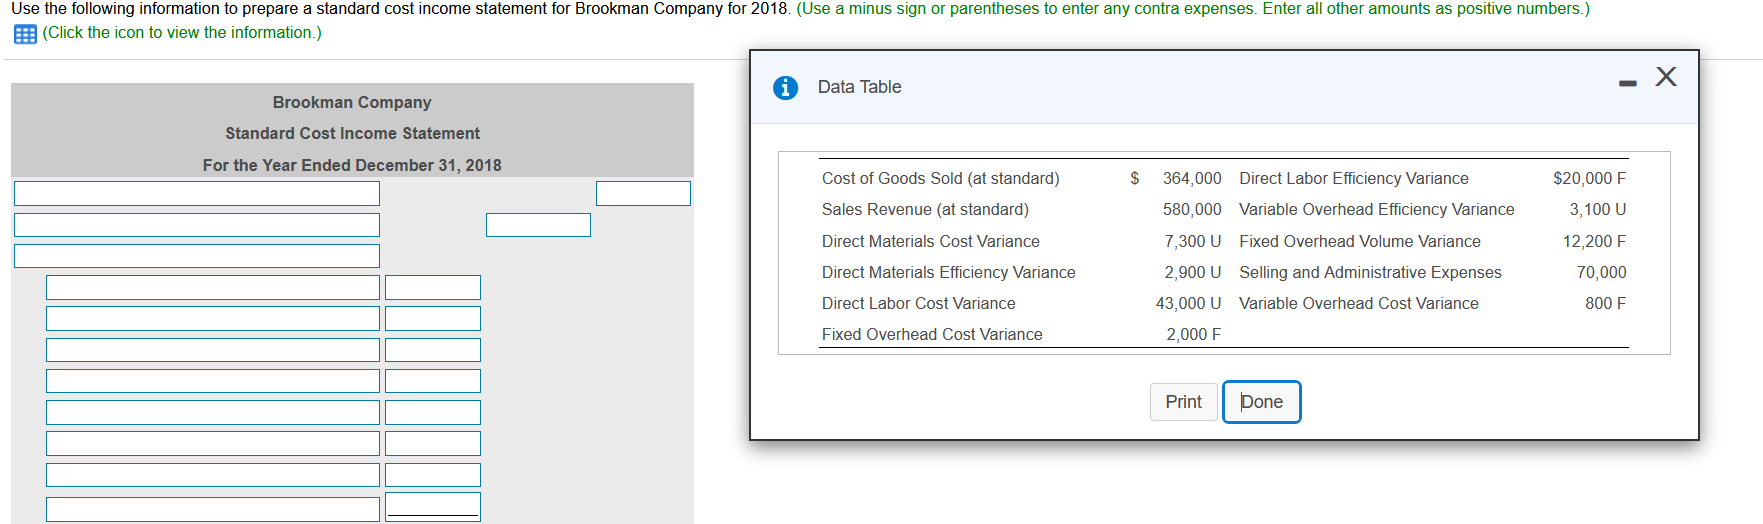Viewport: 1763px width, 524px height.
Task: Select the third indented variance amount field
Action: pyautogui.click(x=433, y=350)
